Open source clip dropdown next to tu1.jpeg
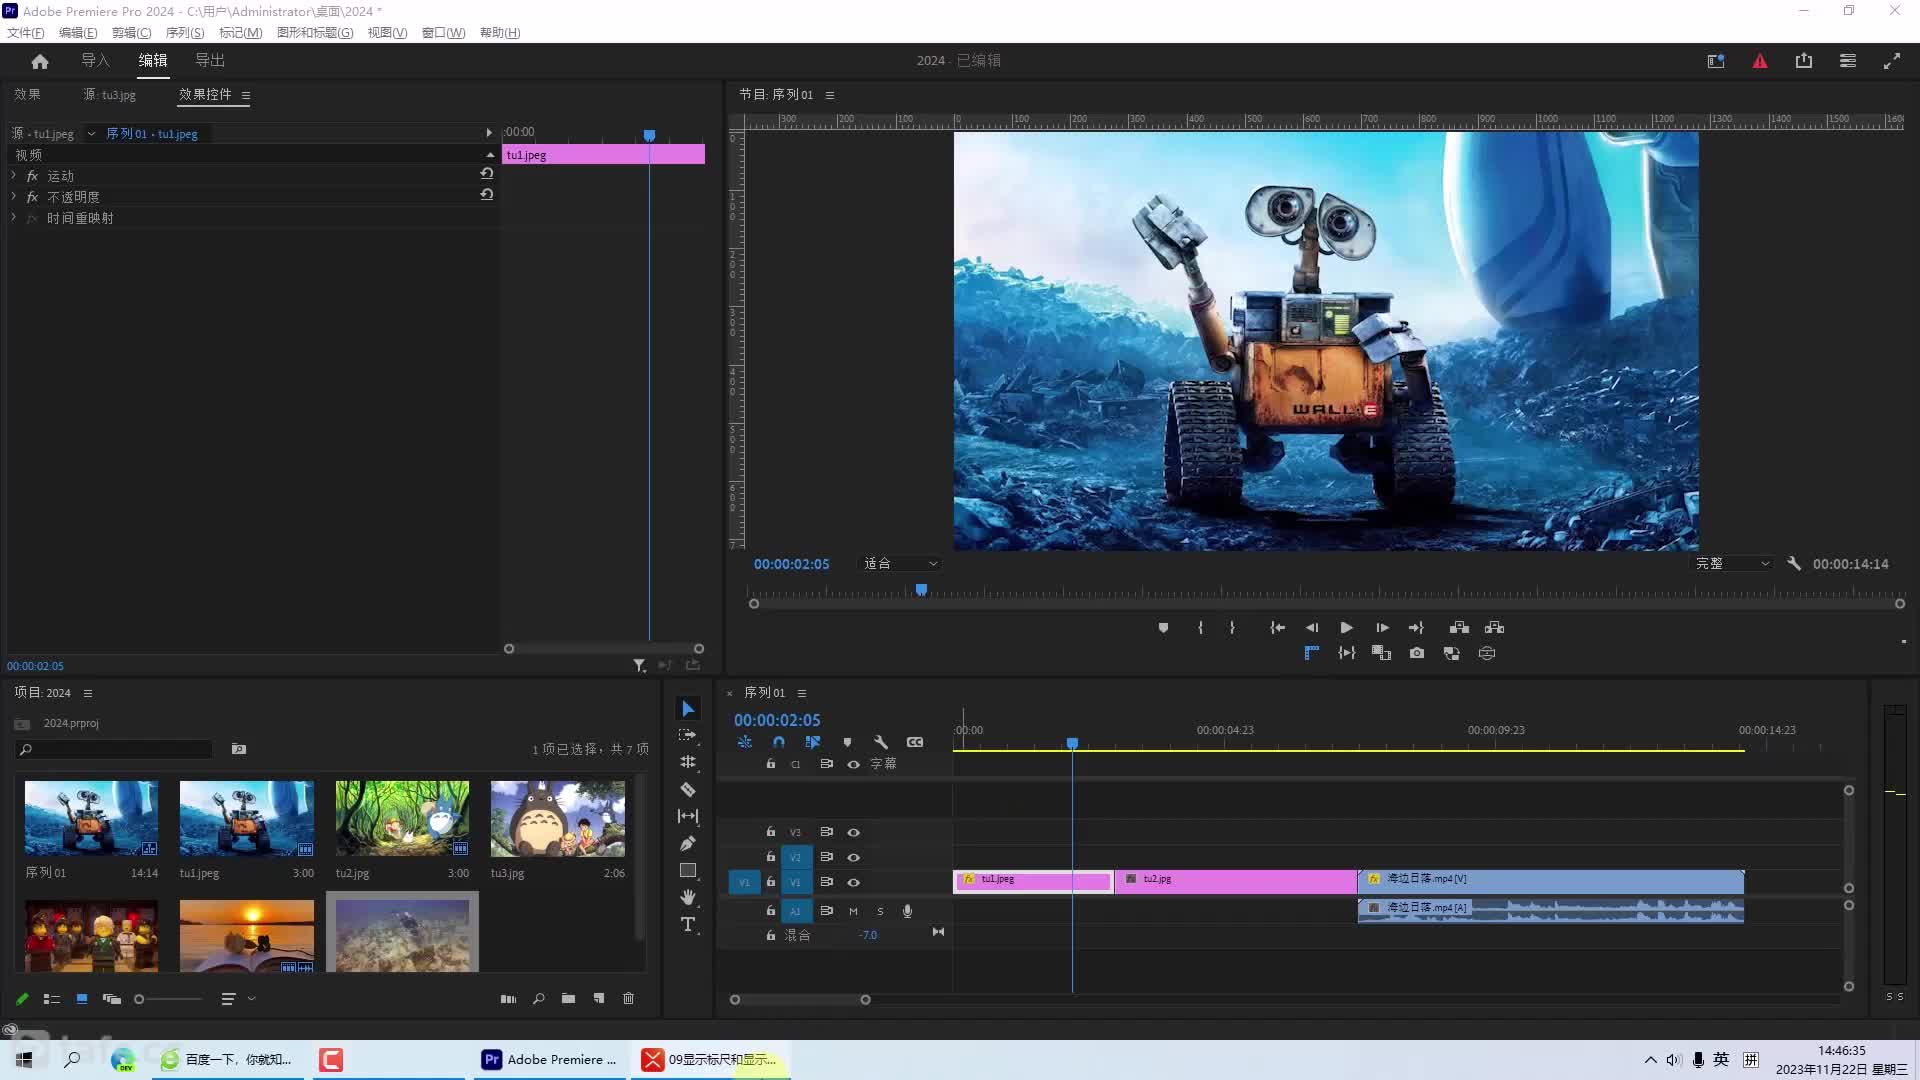The image size is (1920, 1080). point(91,134)
